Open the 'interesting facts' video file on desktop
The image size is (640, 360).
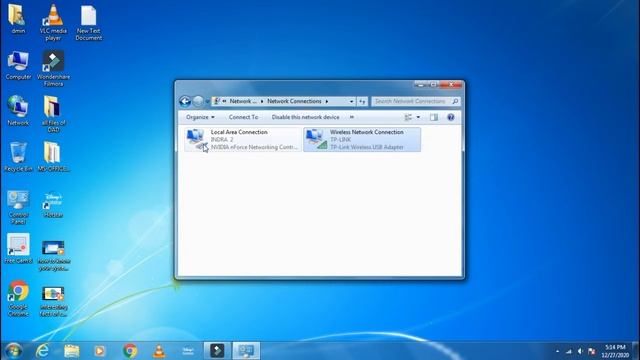click(x=53, y=302)
